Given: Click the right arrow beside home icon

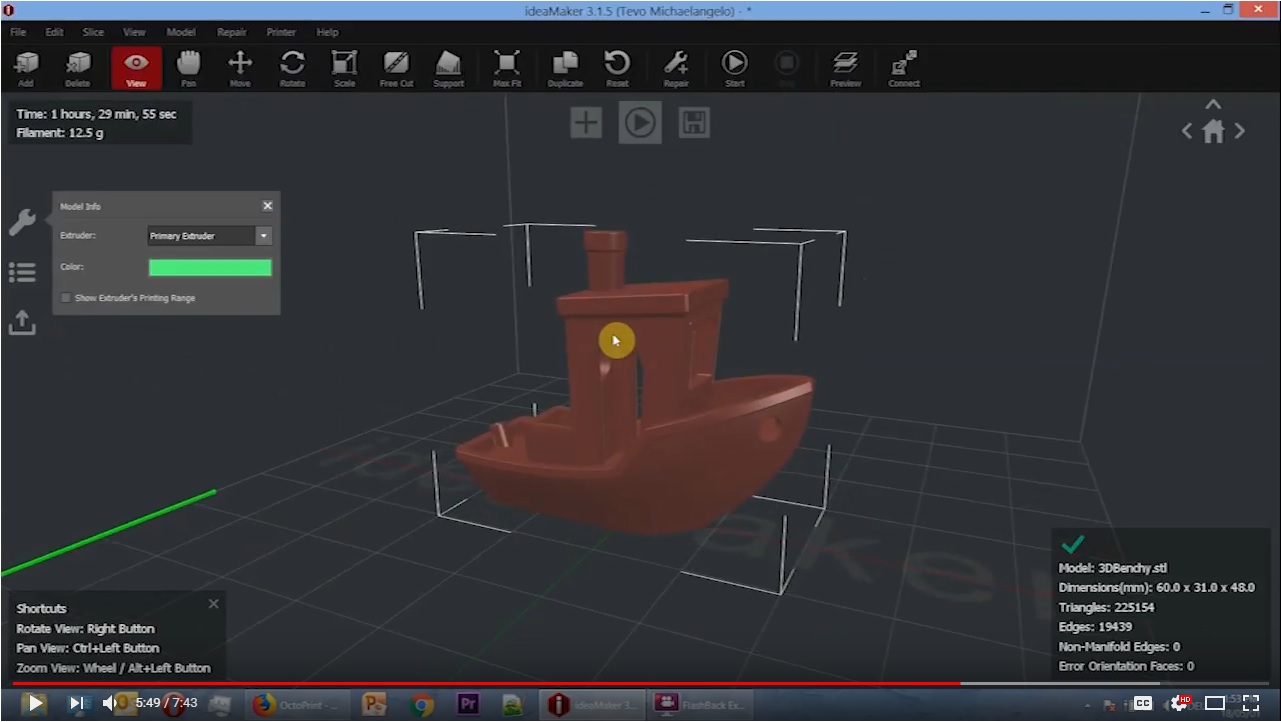Looking at the screenshot, I should pos(1240,131).
